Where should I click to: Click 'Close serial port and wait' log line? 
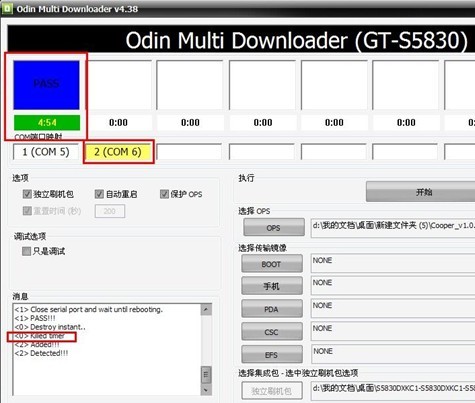point(89,309)
